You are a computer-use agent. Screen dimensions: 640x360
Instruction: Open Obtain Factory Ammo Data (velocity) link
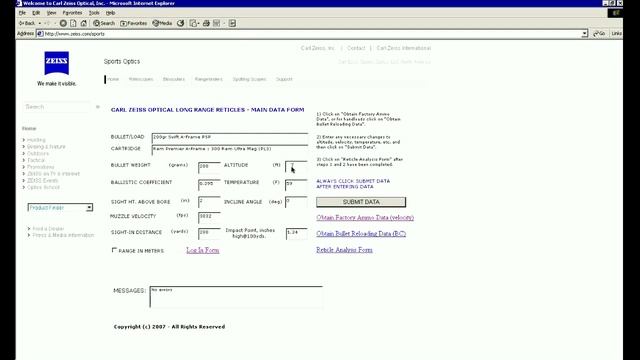365,218
